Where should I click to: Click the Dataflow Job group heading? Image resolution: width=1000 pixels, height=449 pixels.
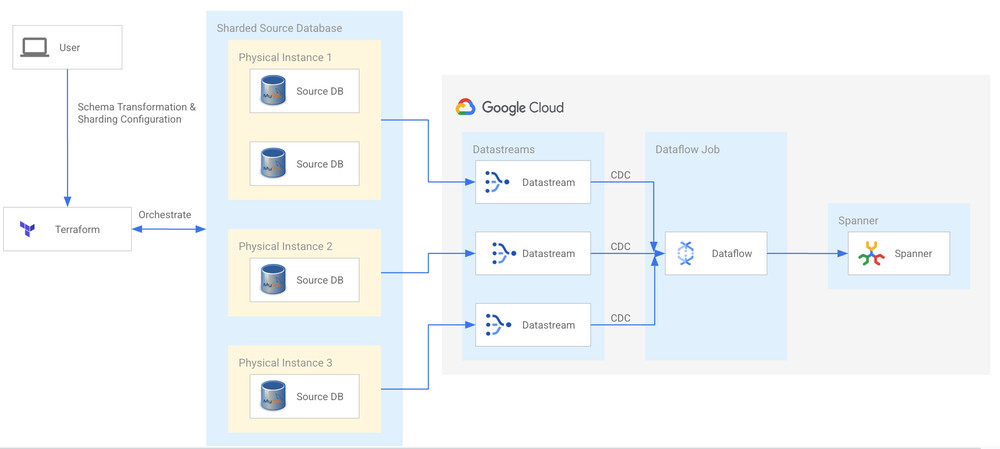[x=687, y=149]
